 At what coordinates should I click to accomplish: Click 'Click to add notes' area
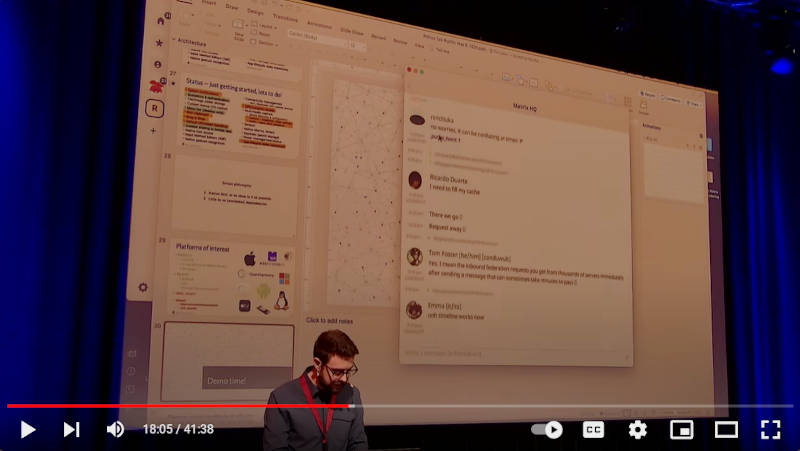pyautogui.click(x=329, y=321)
